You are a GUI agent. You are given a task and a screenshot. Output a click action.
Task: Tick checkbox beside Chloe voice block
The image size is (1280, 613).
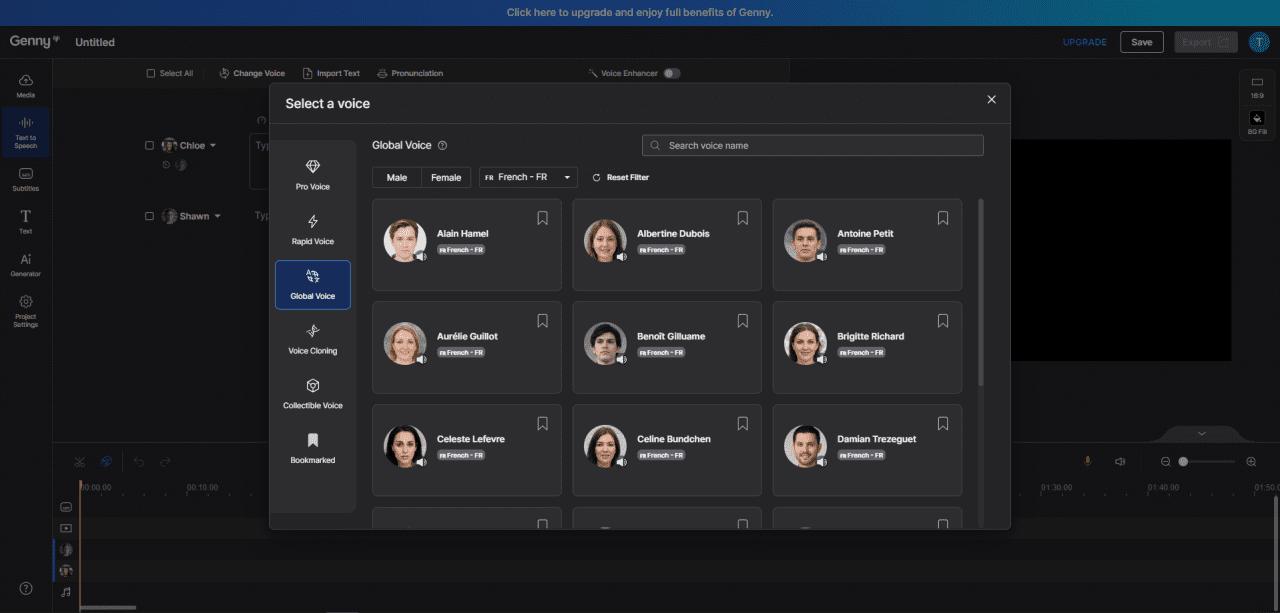tap(150, 145)
